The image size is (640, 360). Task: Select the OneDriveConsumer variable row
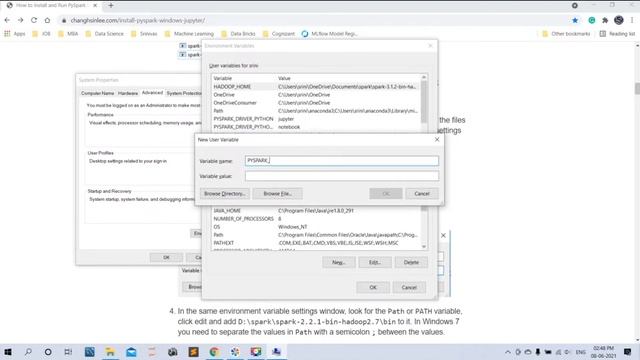click(316, 103)
